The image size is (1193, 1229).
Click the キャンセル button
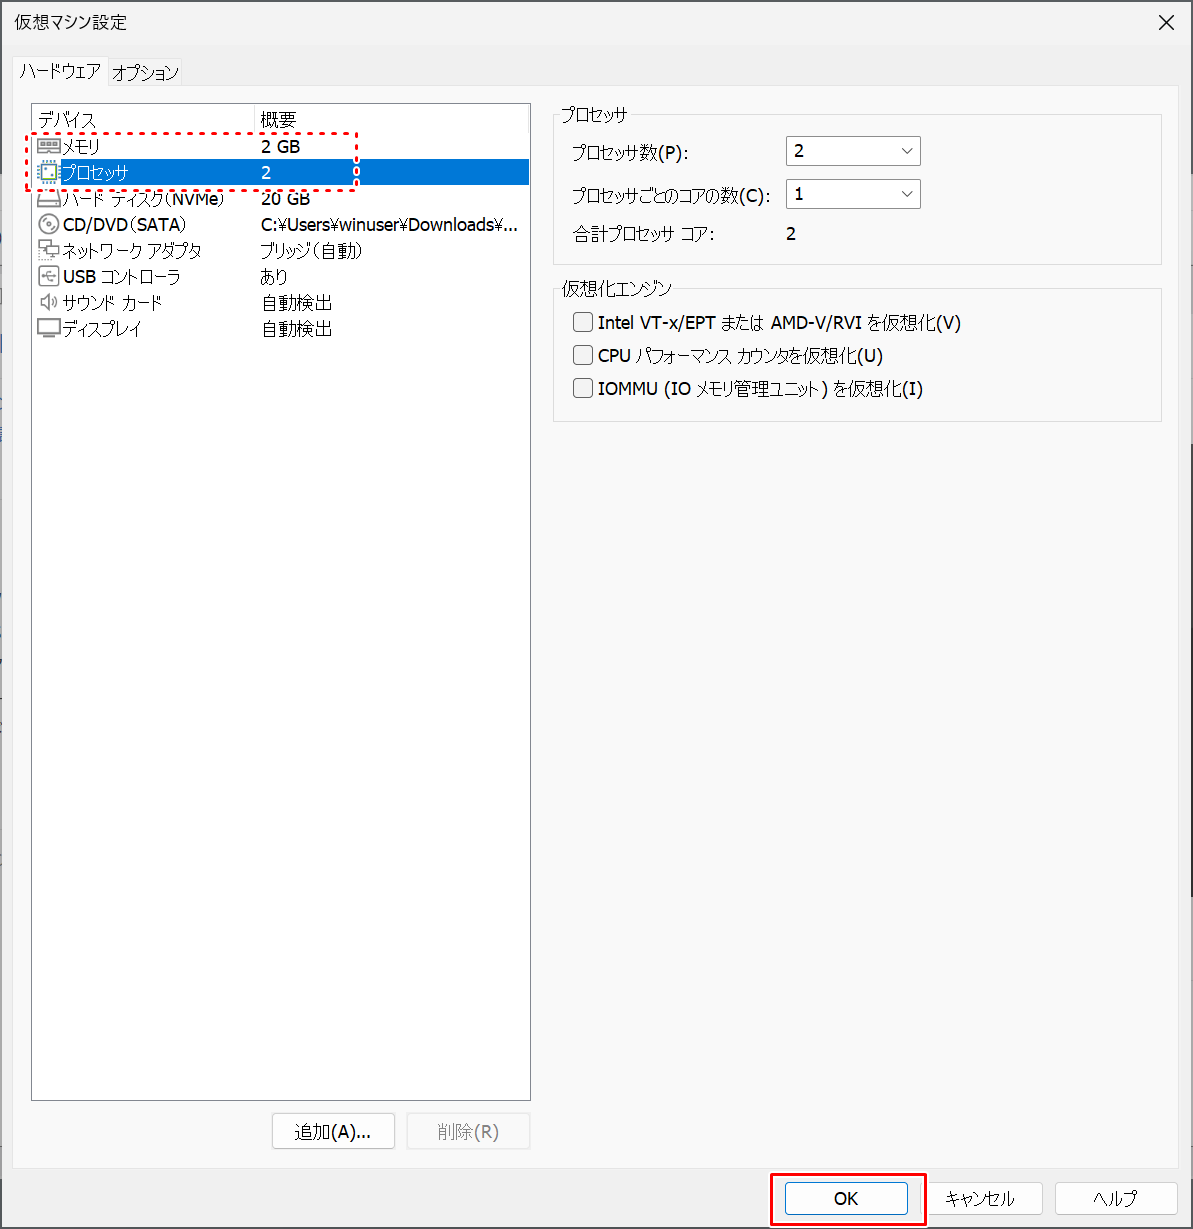pos(984,1198)
